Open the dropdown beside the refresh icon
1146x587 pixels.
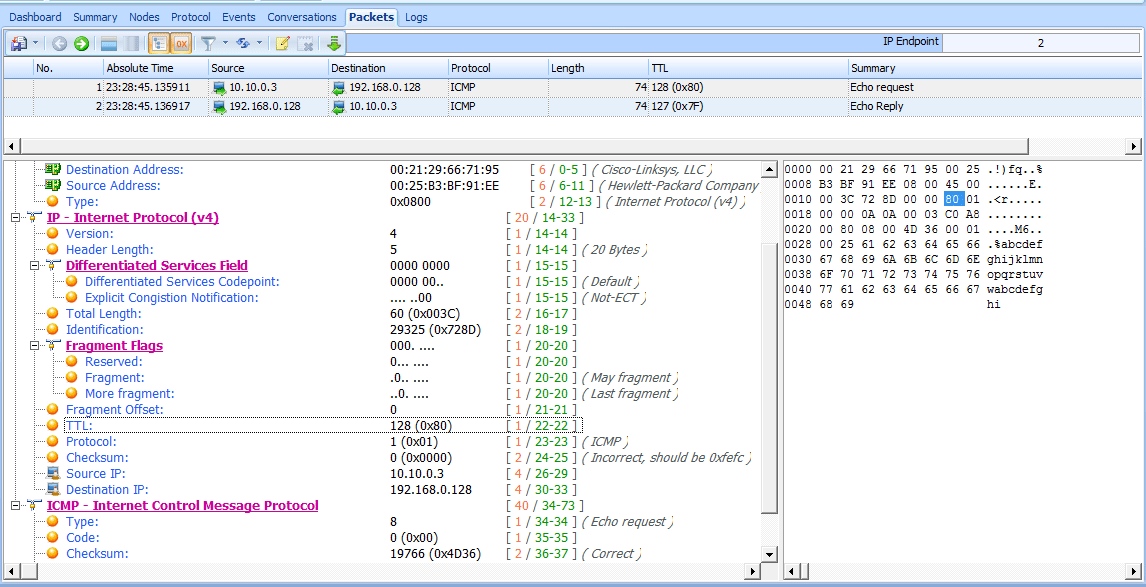(x=259, y=44)
